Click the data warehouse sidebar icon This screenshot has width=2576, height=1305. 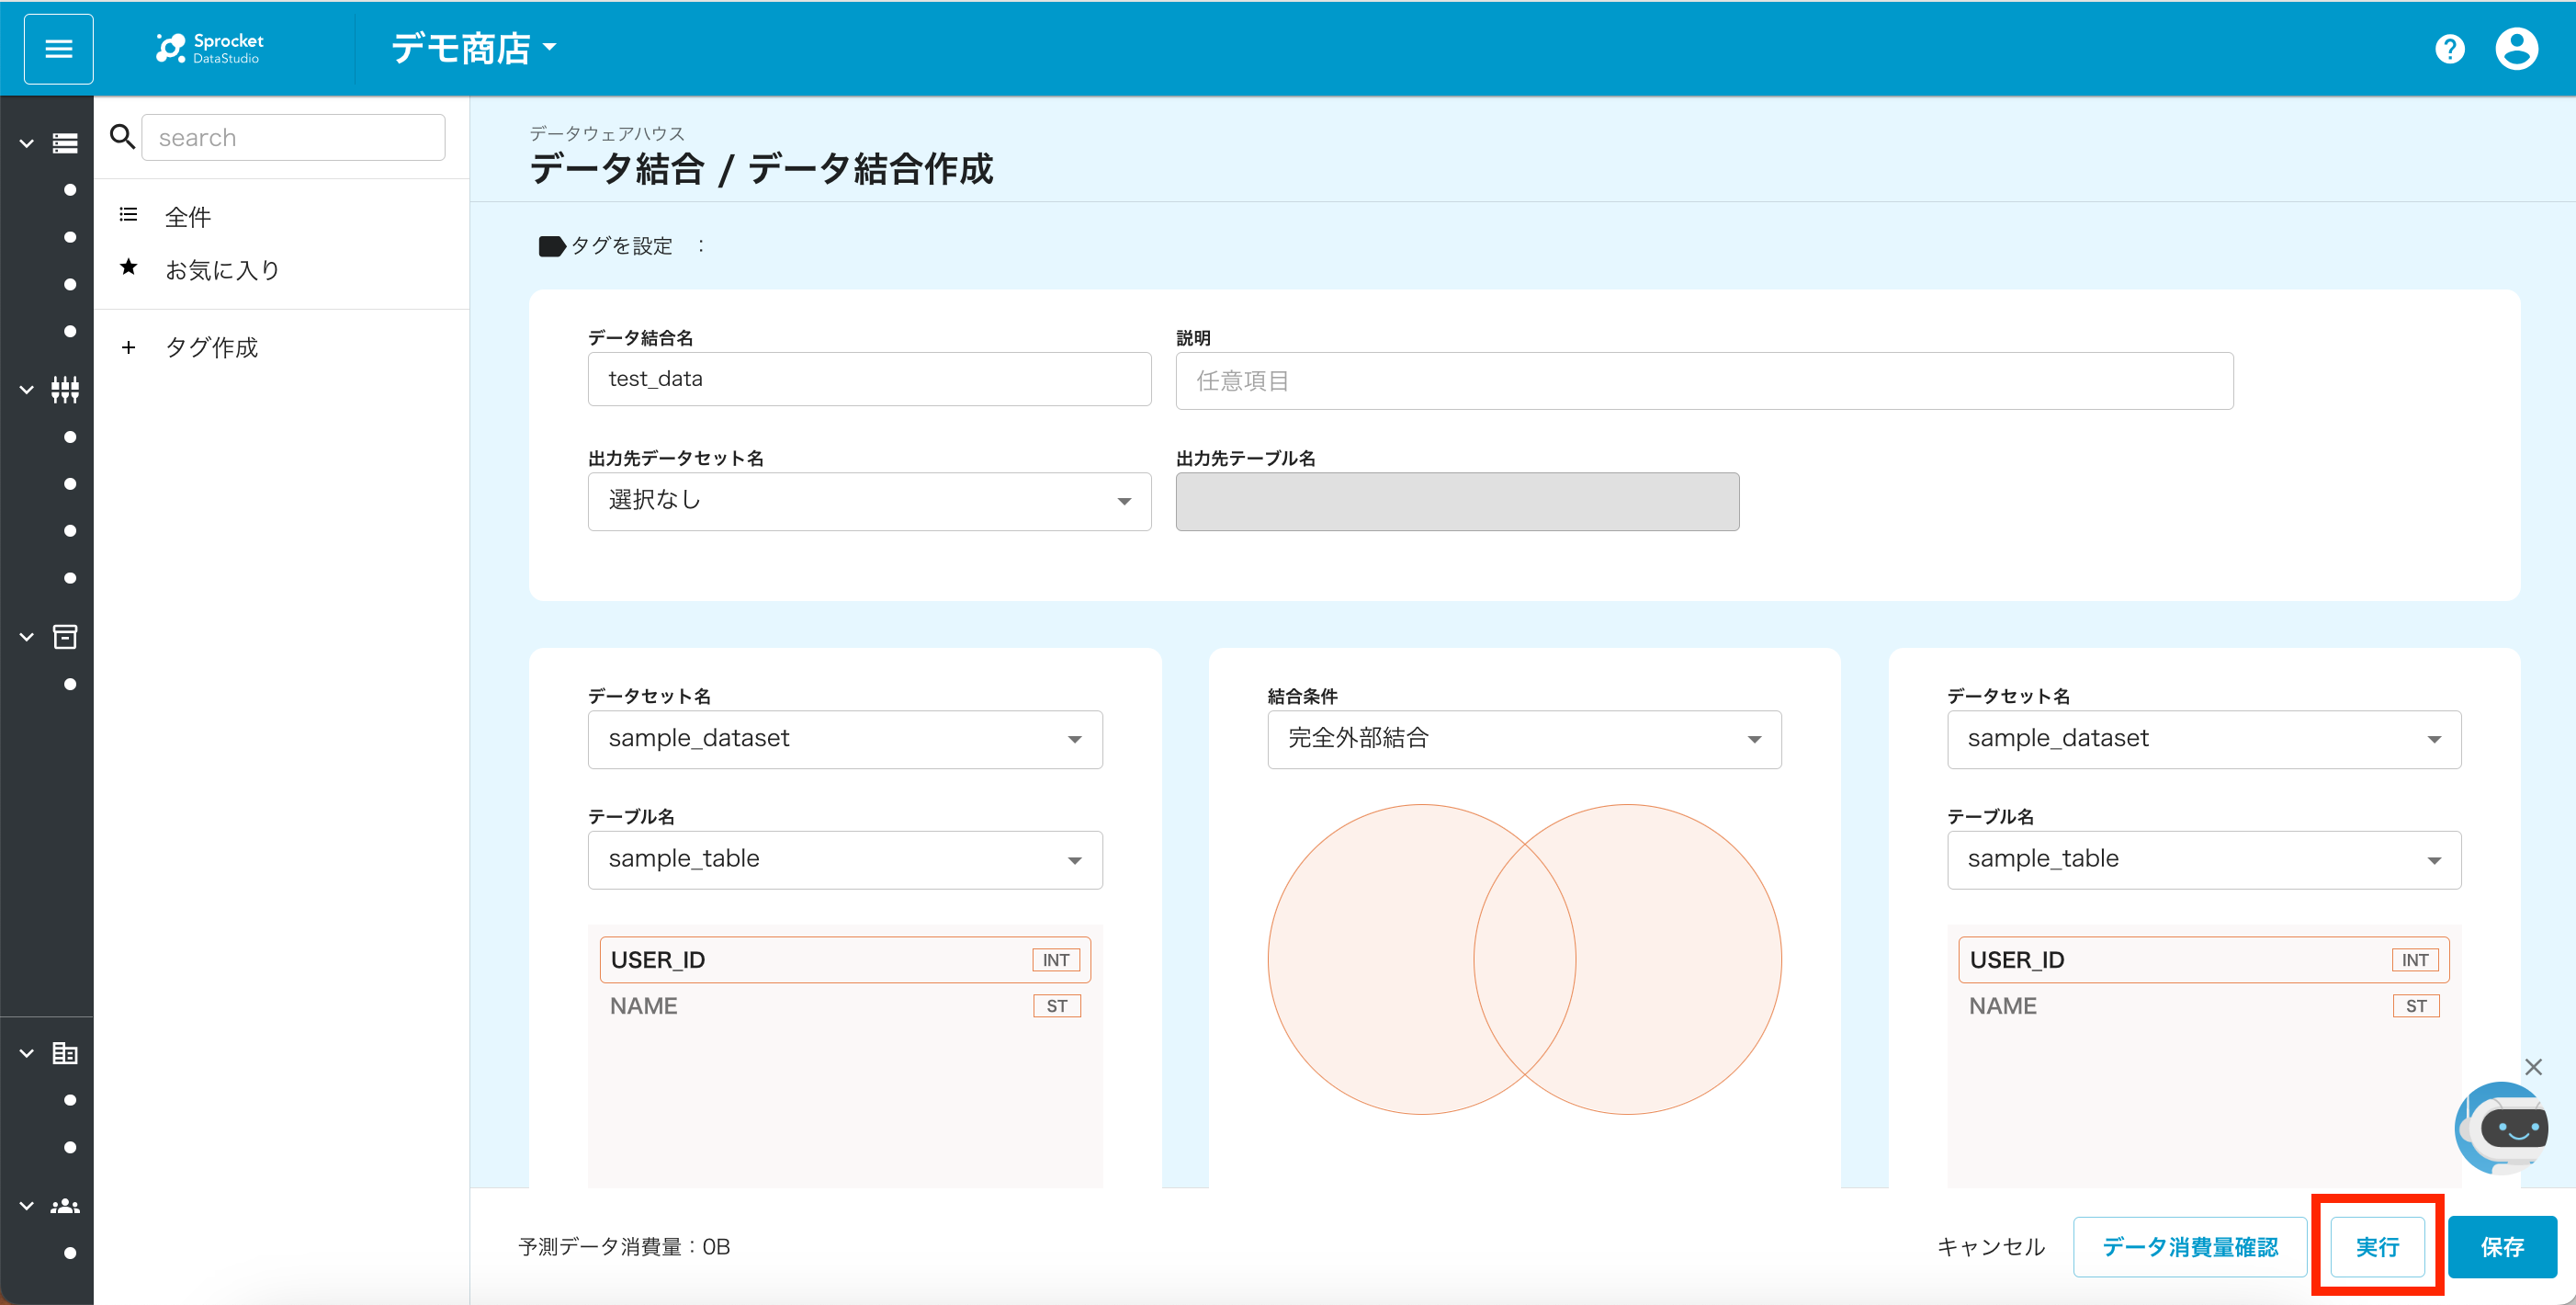[65, 143]
